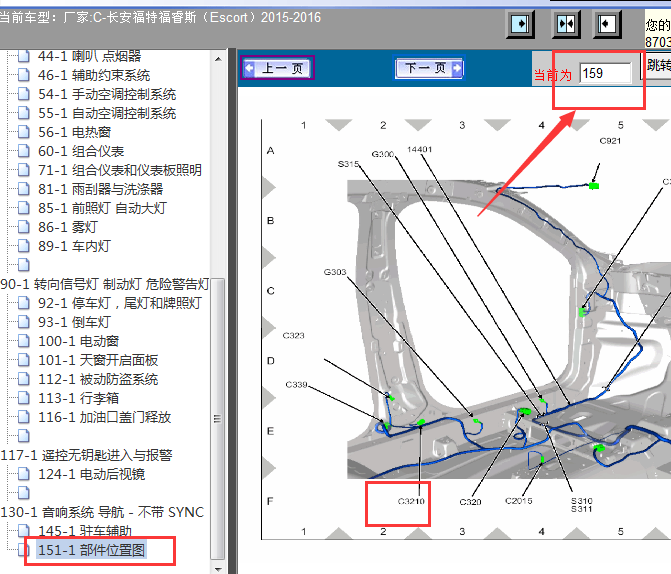Select 89-1 车内灯 entry

click(74, 246)
